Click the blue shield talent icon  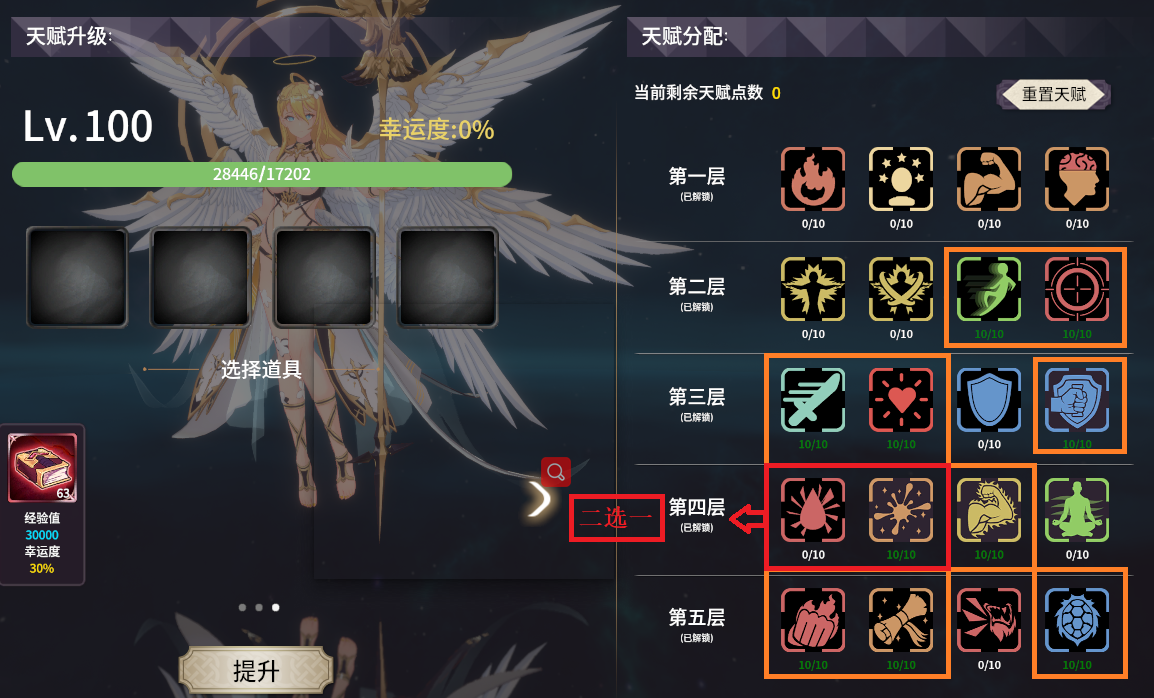(x=988, y=399)
